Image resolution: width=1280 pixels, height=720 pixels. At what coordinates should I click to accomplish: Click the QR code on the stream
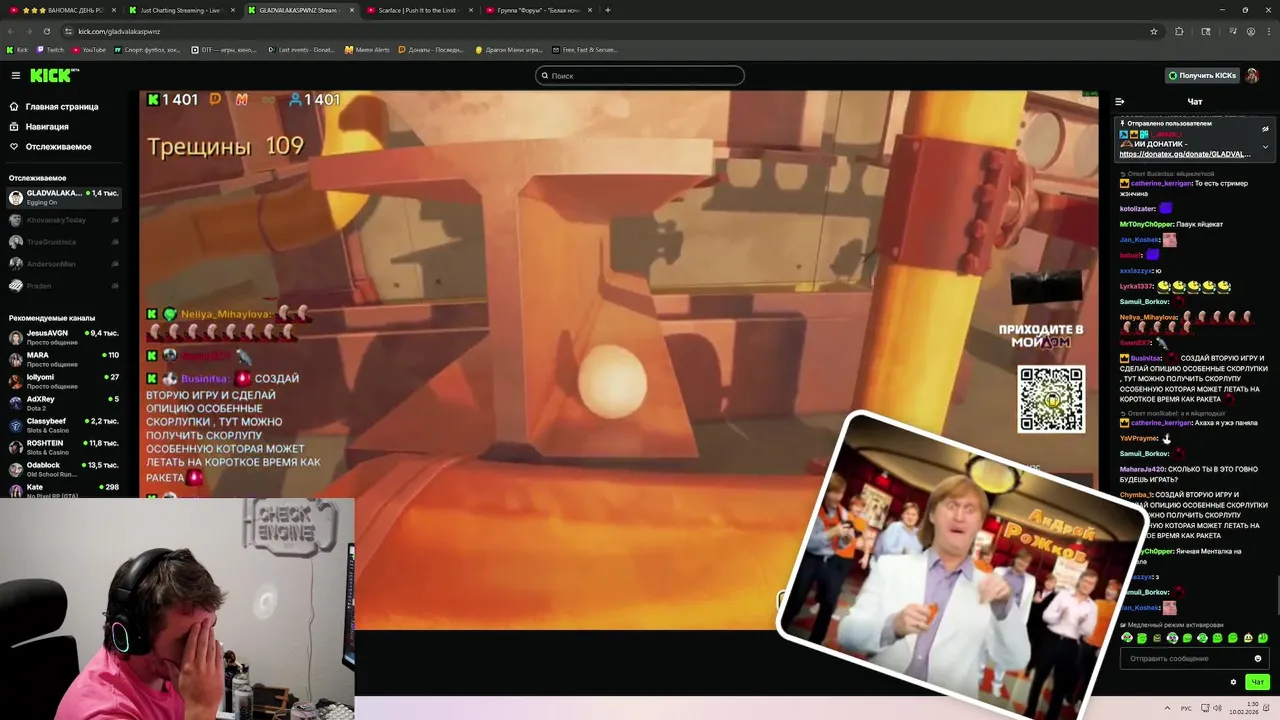1051,399
